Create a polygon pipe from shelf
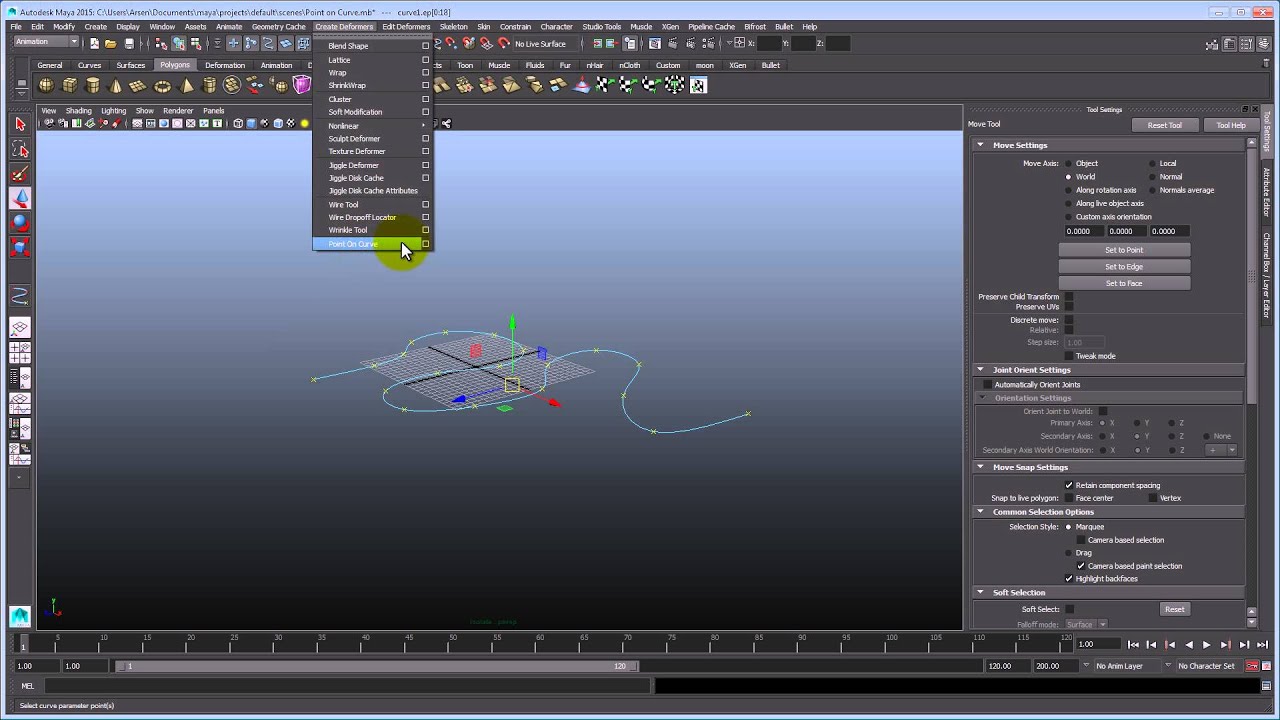Screen dimensions: 1280x720 (x=209, y=86)
